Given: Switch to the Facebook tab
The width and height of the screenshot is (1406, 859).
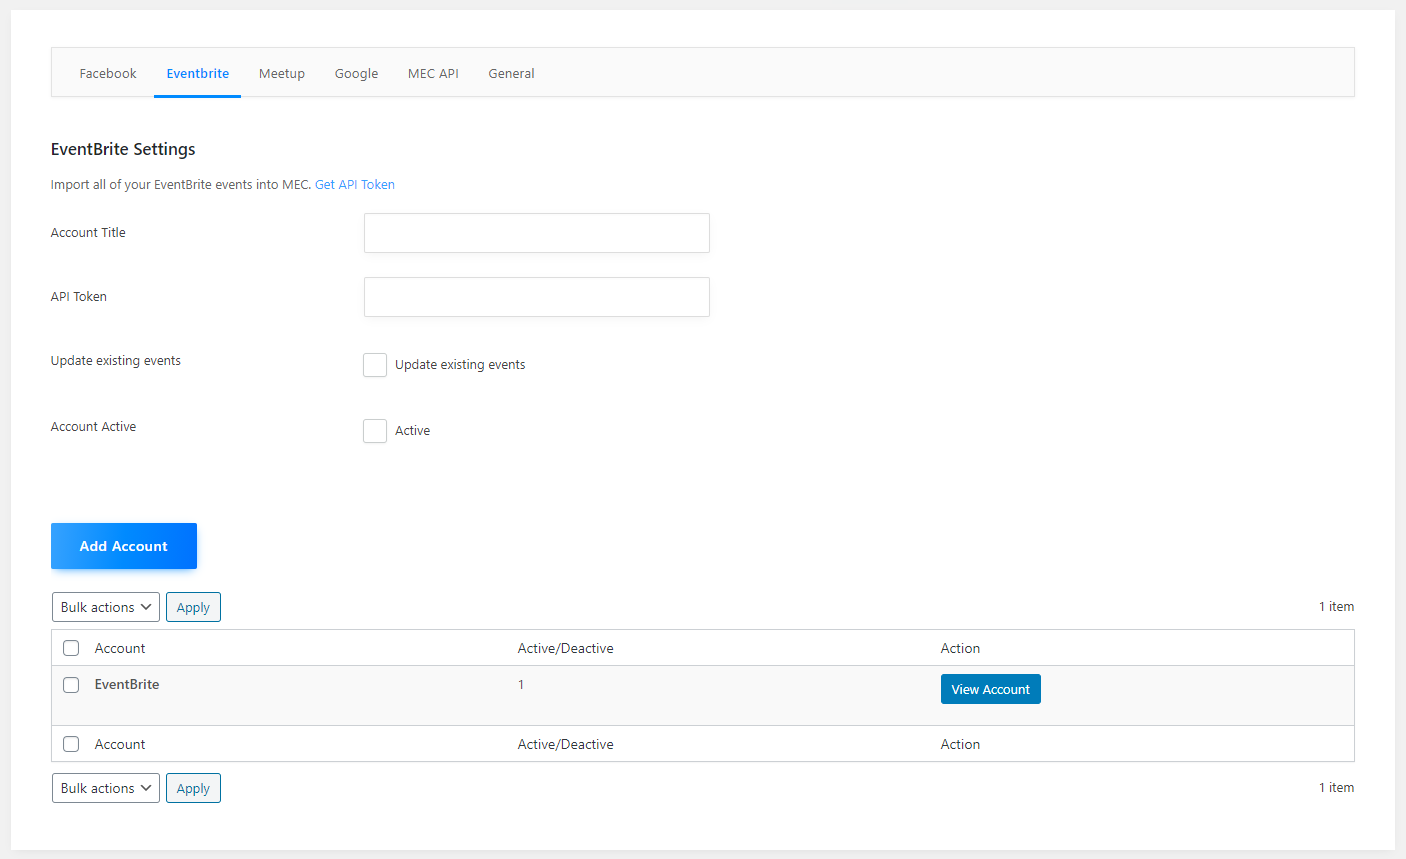Looking at the screenshot, I should (x=108, y=73).
